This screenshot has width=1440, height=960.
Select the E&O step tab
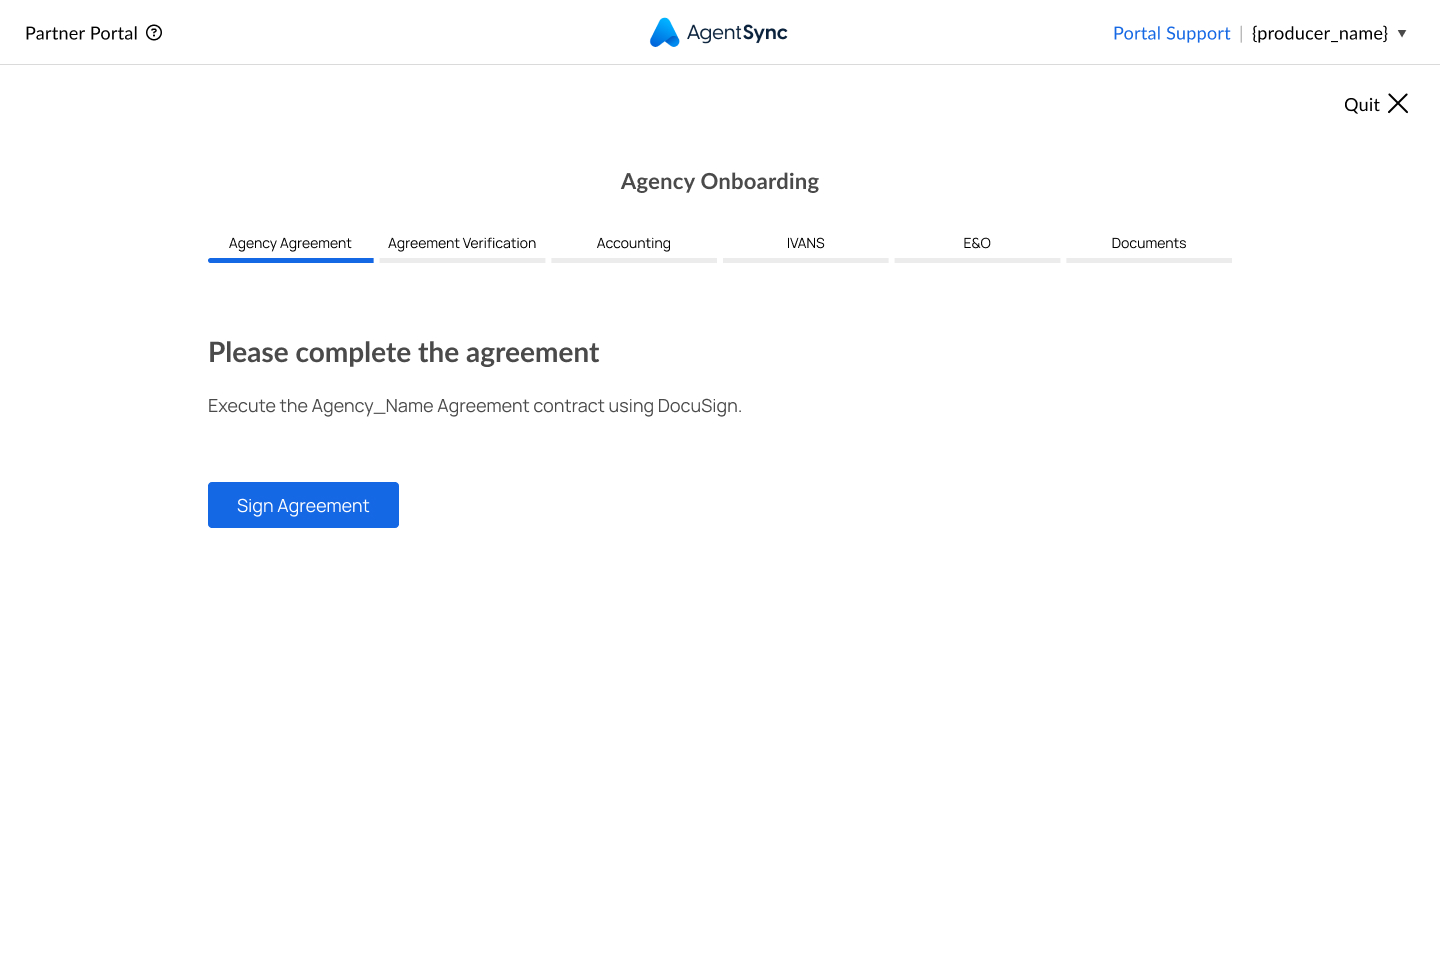click(977, 243)
